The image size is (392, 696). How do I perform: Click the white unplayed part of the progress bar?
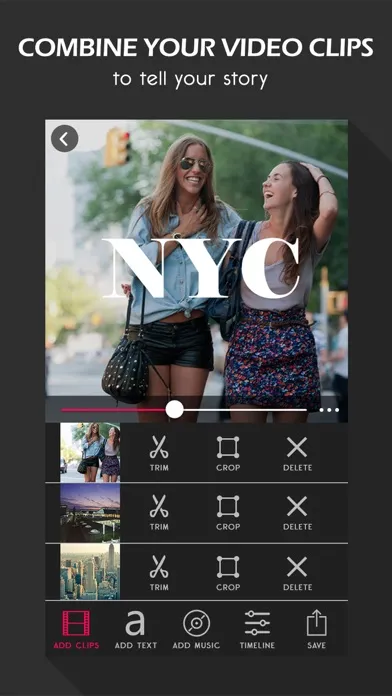click(245, 410)
